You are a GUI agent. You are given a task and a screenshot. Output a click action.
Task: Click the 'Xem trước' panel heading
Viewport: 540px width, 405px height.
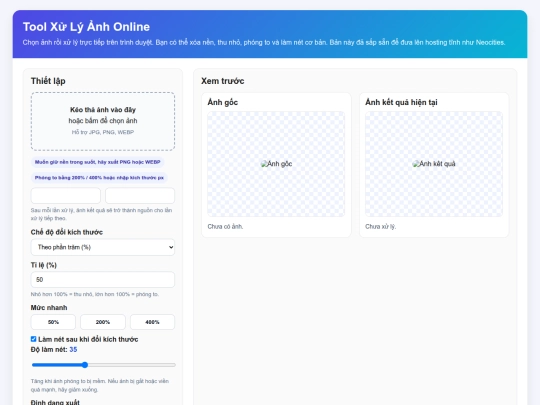point(222,81)
